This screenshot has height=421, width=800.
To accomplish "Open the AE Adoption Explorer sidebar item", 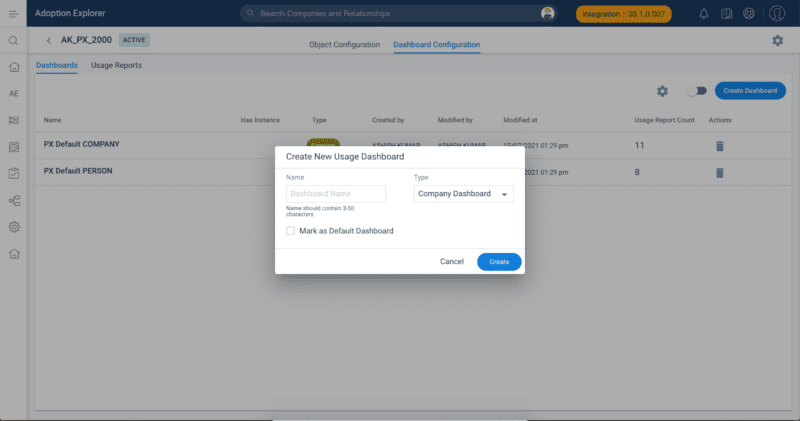I will [14, 93].
